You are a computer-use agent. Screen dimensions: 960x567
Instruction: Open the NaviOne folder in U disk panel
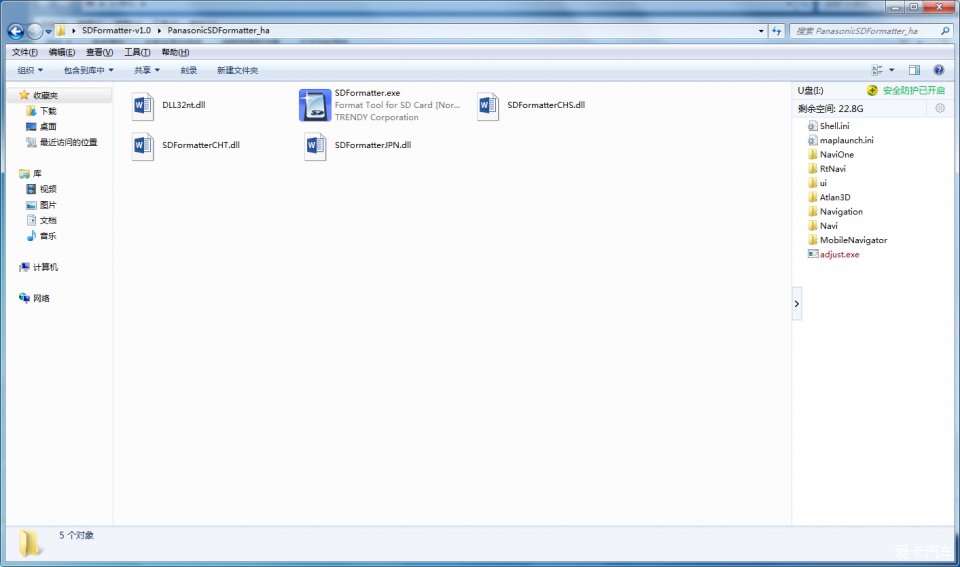pos(836,155)
